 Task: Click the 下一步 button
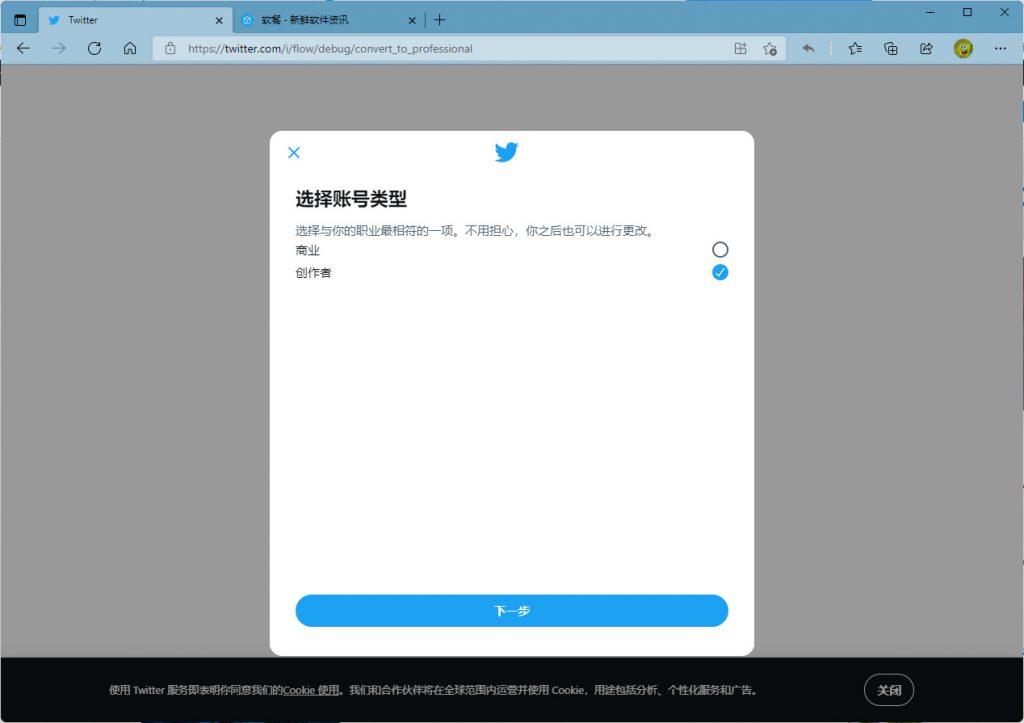[x=511, y=611]
